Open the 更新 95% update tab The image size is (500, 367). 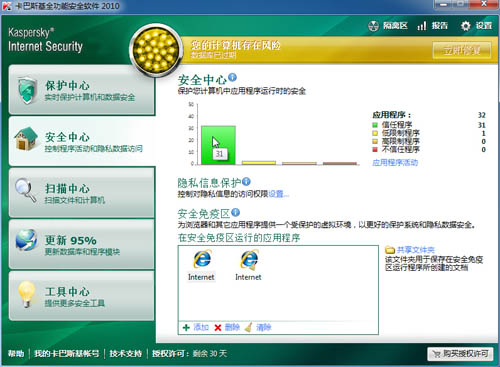[x=82, y=244]
